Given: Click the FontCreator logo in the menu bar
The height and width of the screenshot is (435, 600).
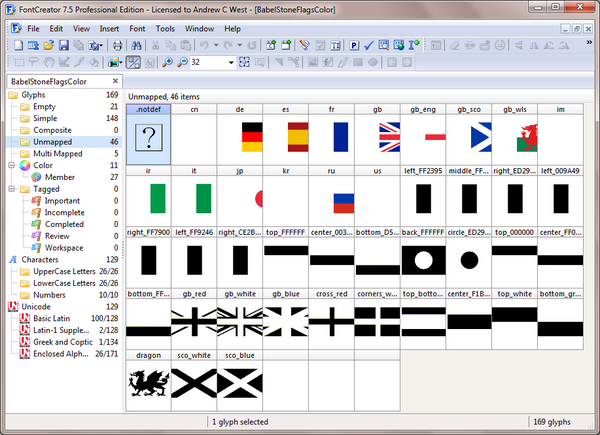Looking at the screenshot, I should click(x=16, y=29).
